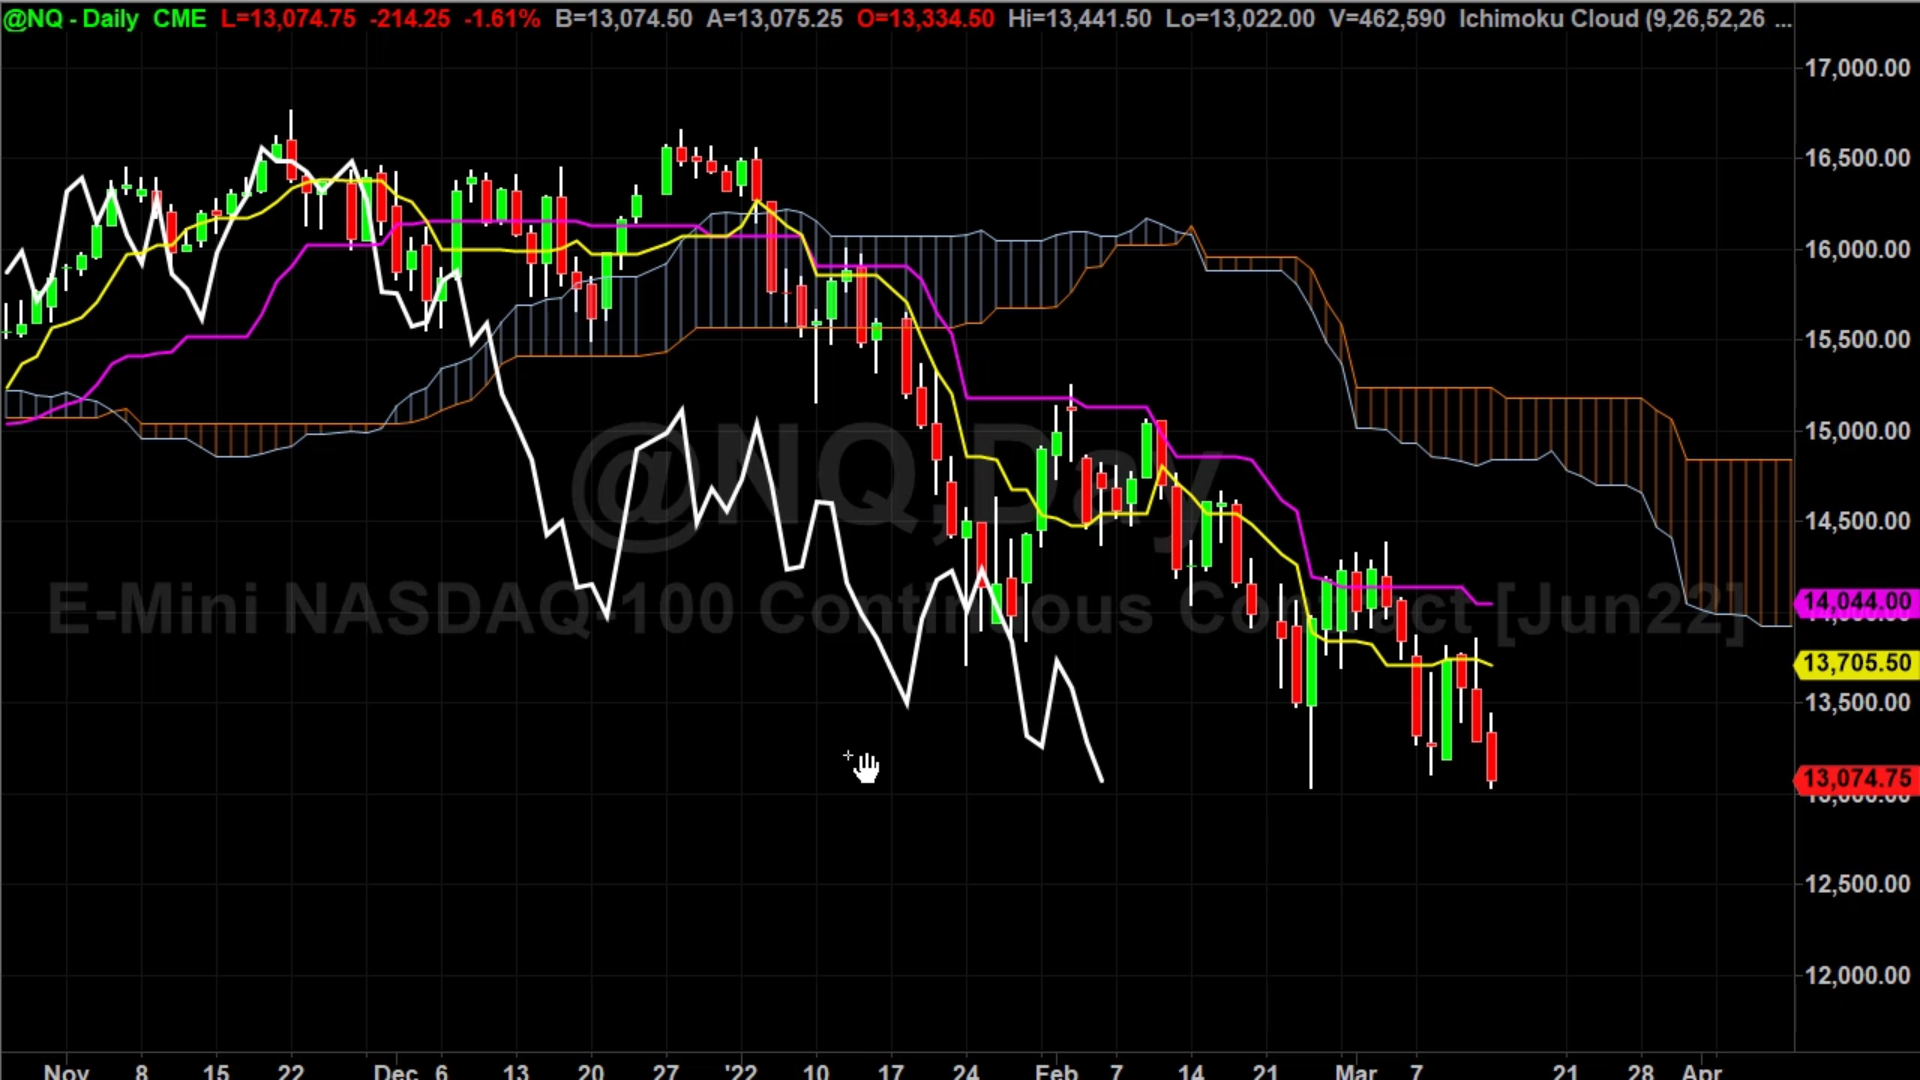Click the low Lo=13,022.00 value
This screenshot has width=1920, height=1080.
[x=1240, y=19]
